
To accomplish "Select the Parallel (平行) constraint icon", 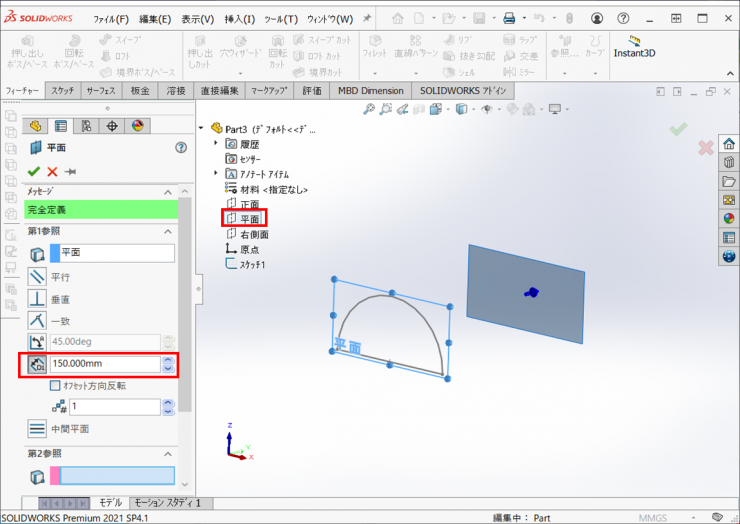I will [37, 277].
